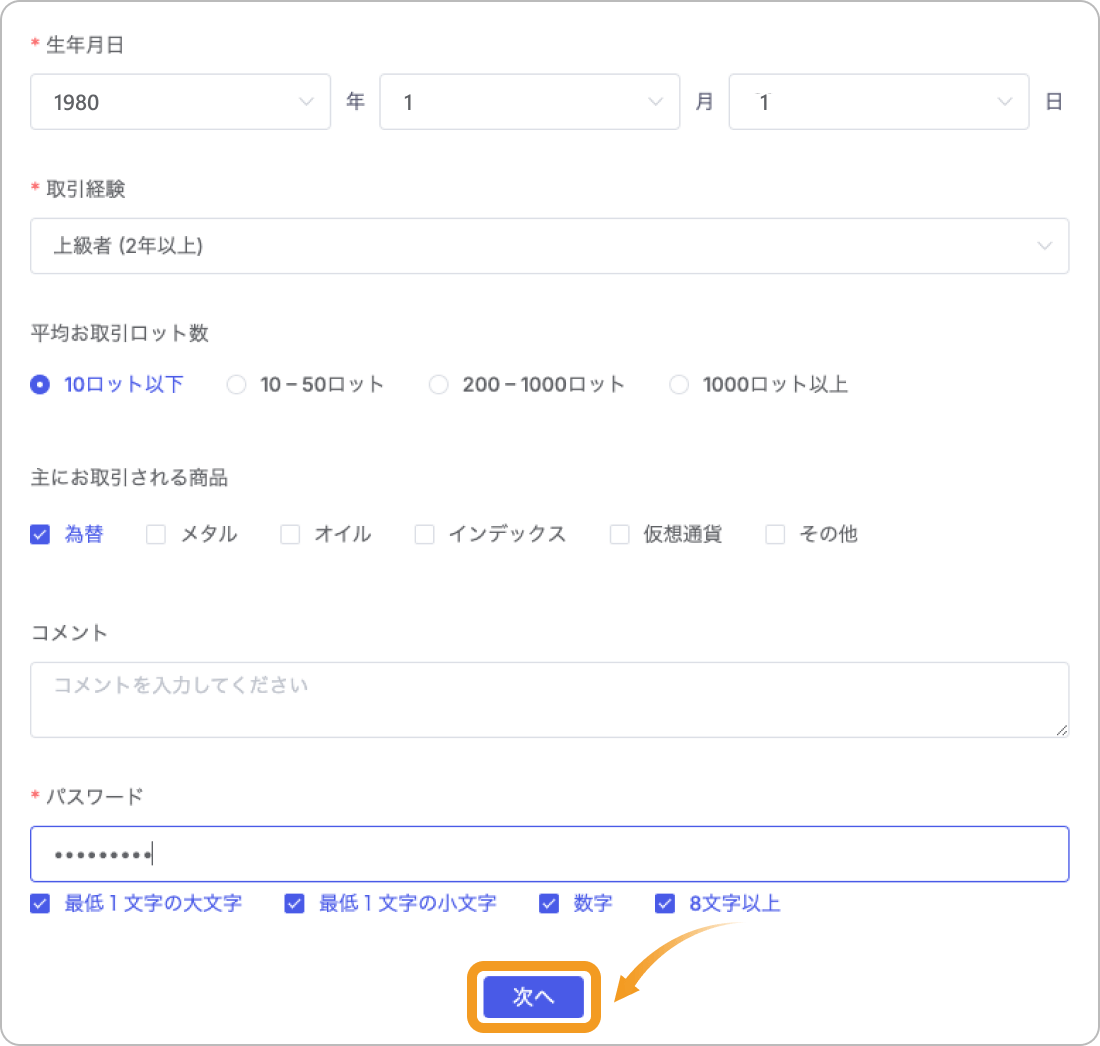
Task: Click the コメント text area
Action: tap(549, 700)
